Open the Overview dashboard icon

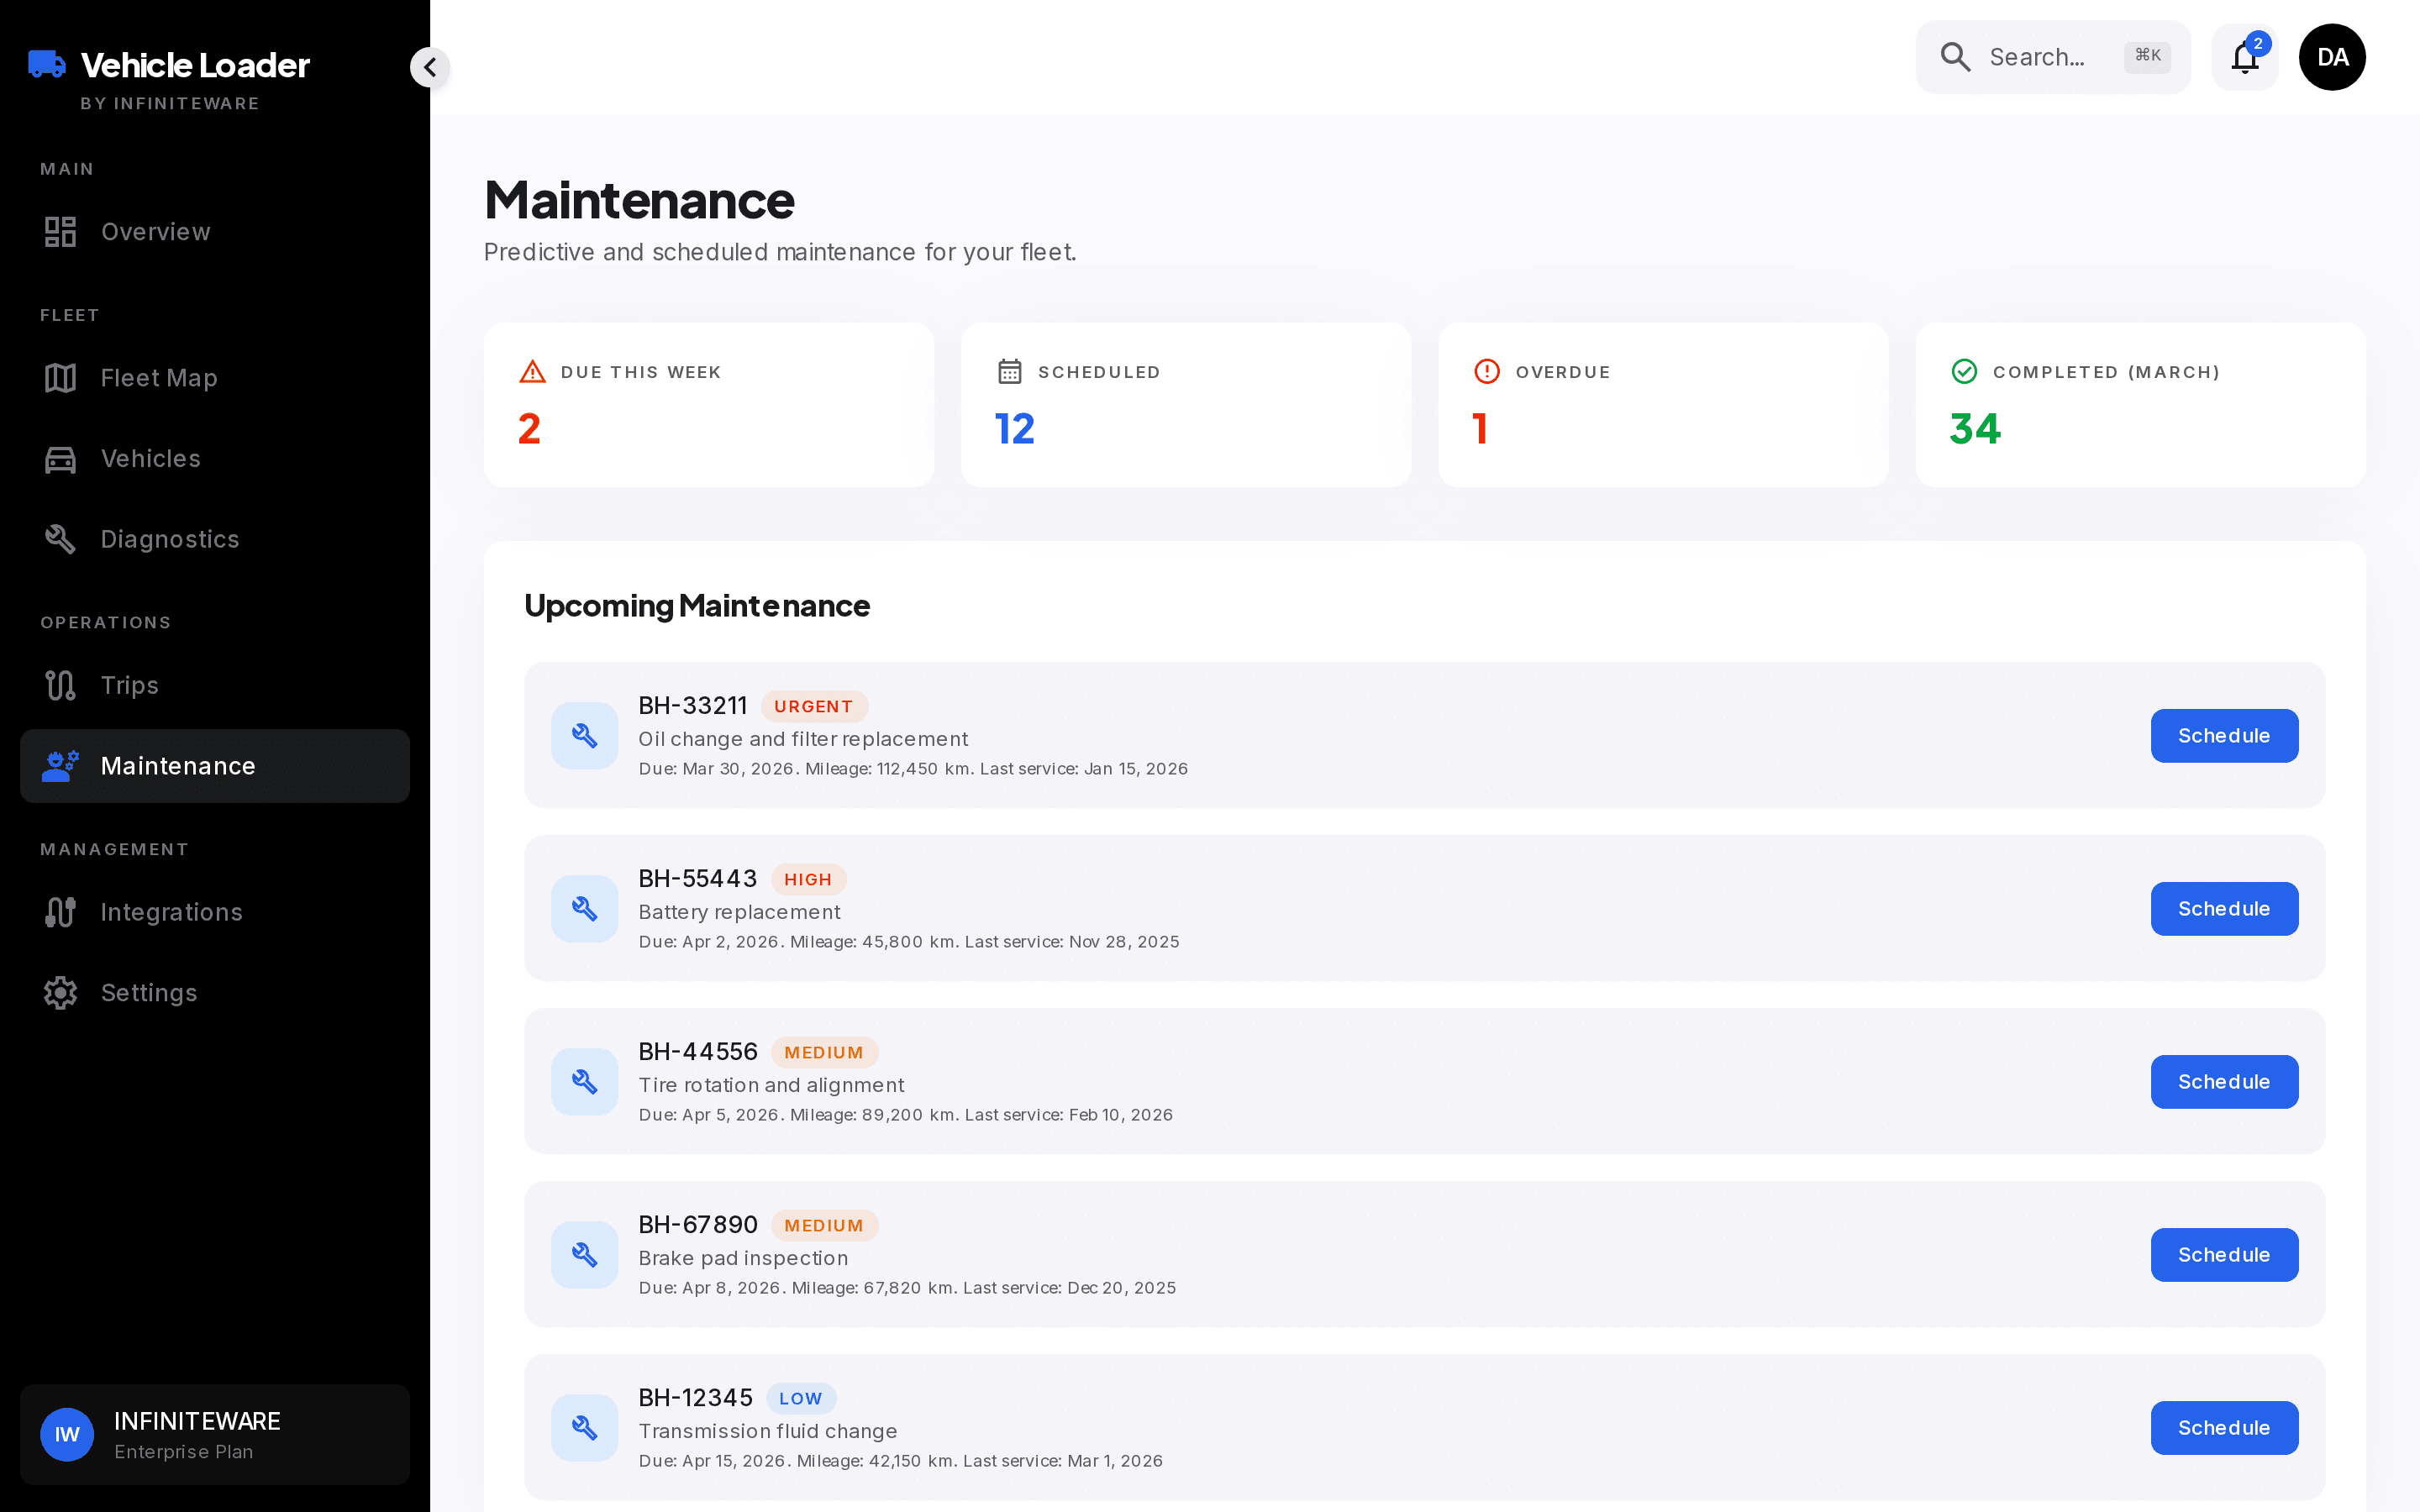[60, 232]
